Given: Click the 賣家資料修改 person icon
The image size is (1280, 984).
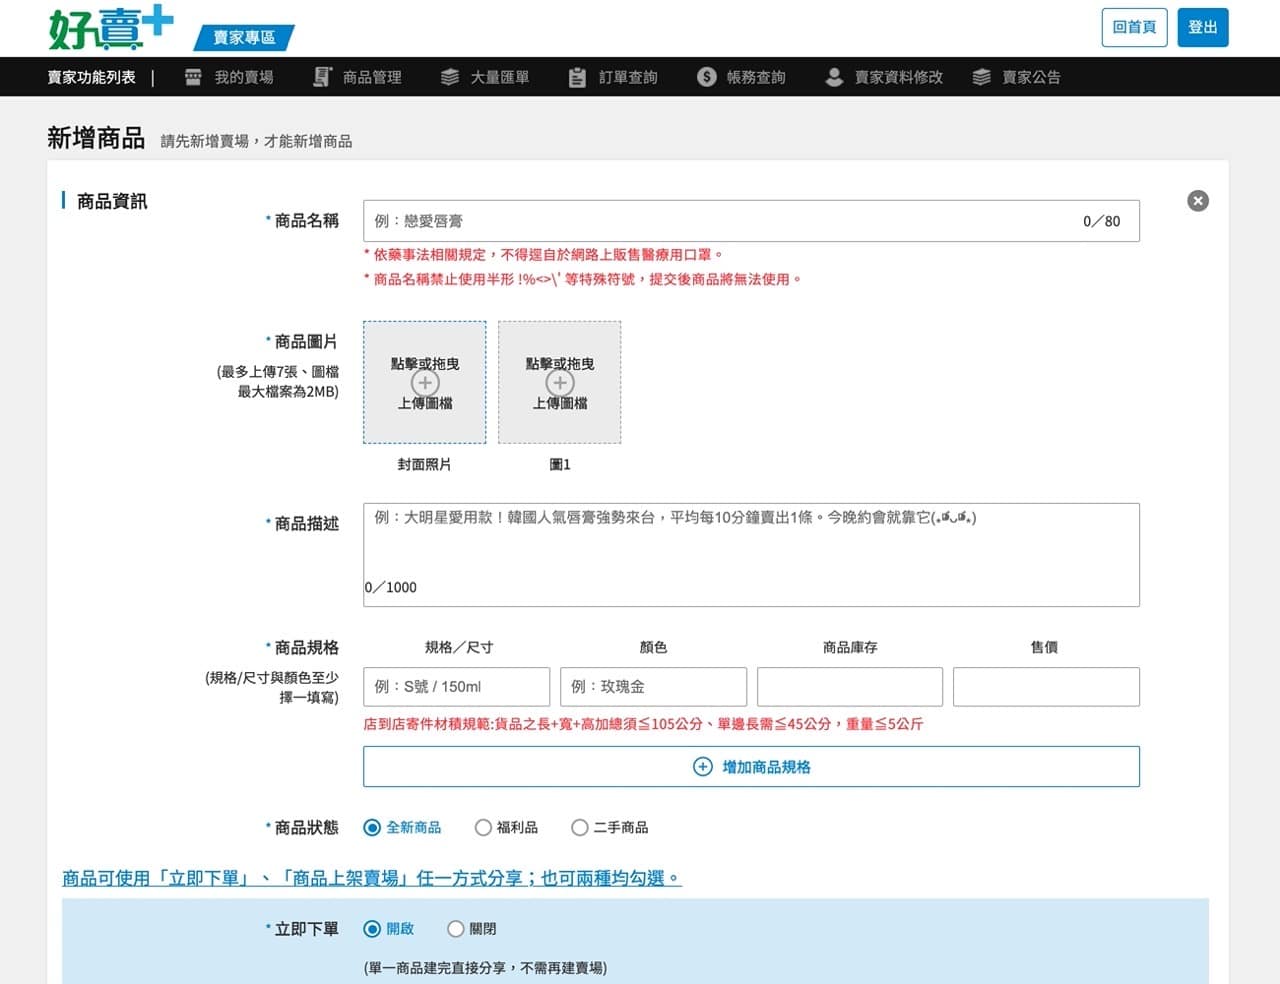Looking at the screenshot, I should pyautogui.click(x=834, y=77).
